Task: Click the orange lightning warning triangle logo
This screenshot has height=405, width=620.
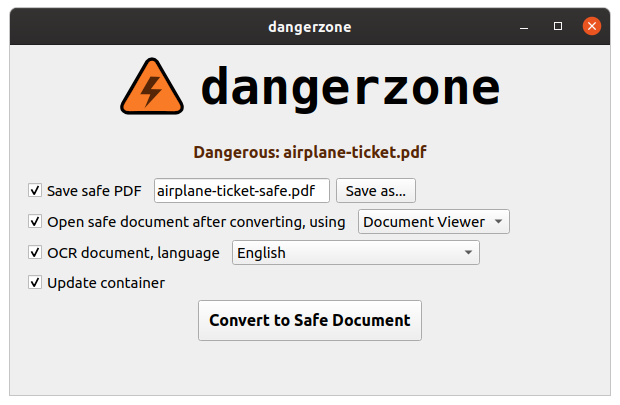Action: 152,87
